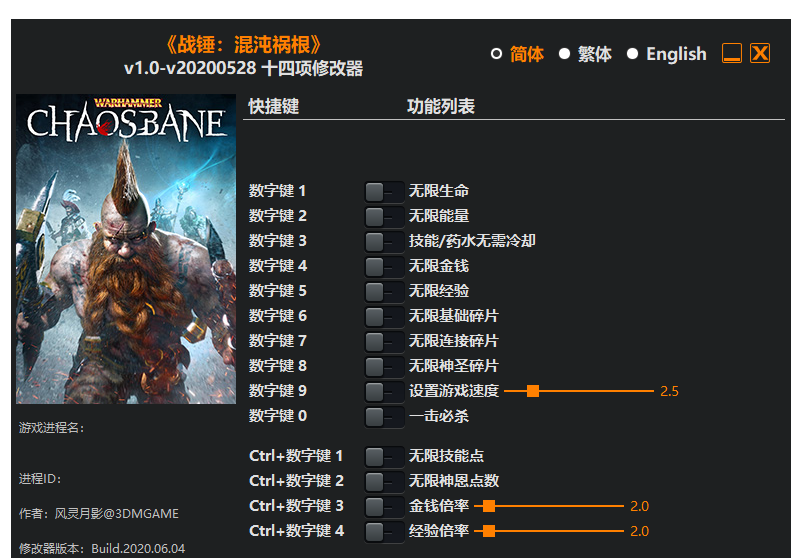The image size is (801, 558).
Task: Click the 无限神圣碎片 label
Action: [x=454, y=366]
